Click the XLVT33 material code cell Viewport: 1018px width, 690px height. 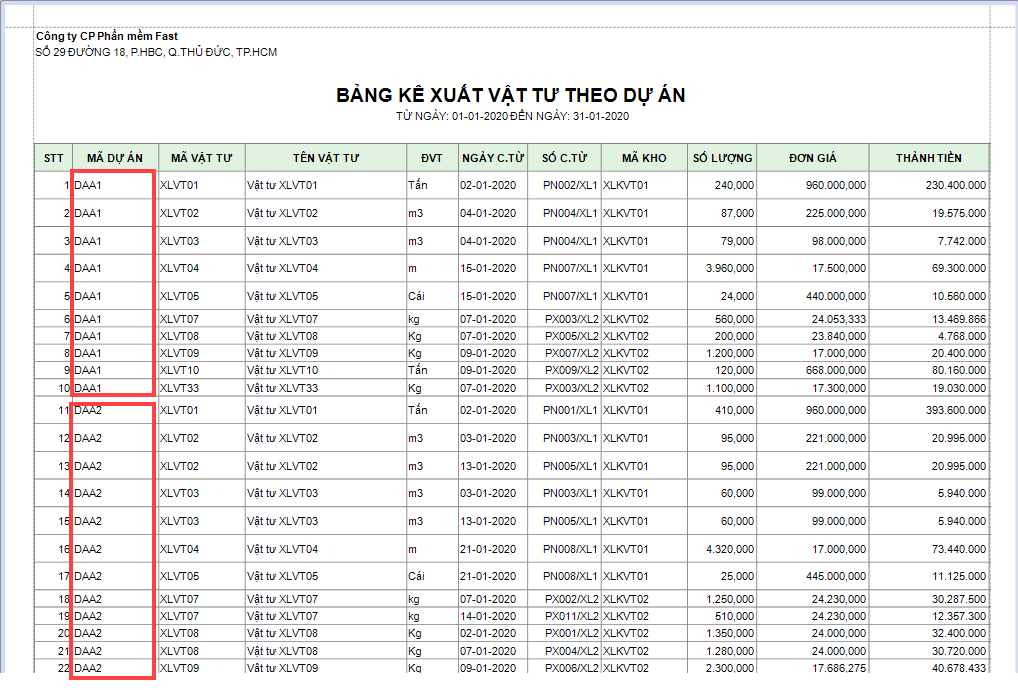point(180,387)
